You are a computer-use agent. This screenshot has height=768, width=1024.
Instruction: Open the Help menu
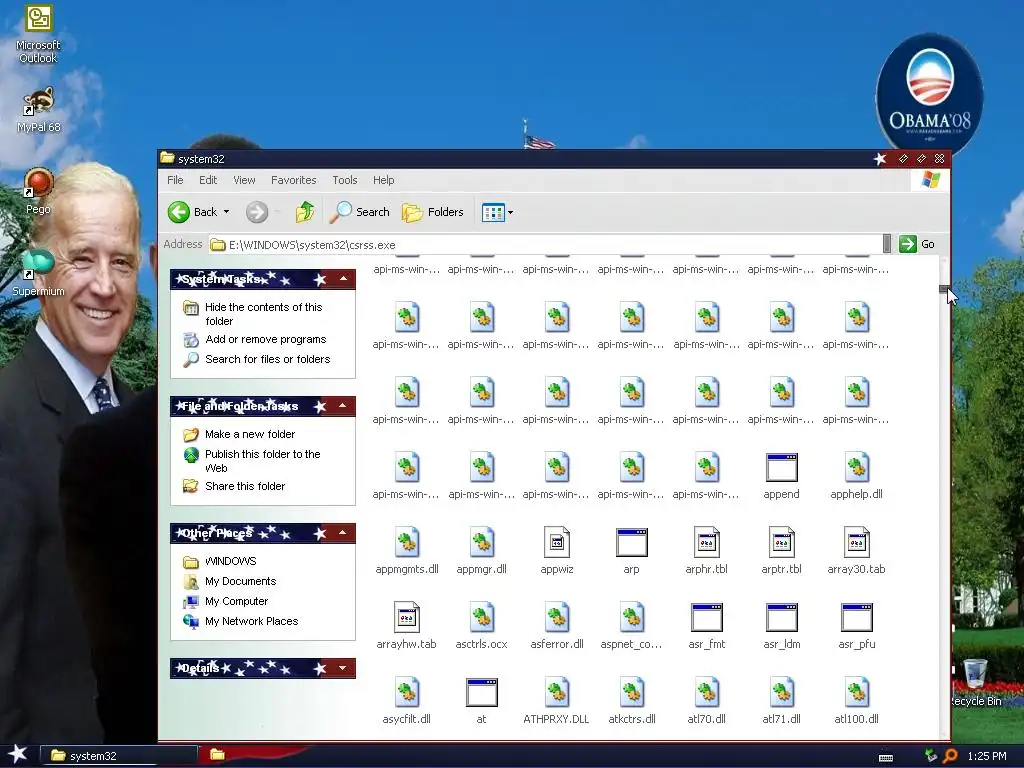(x=383, y=180)
